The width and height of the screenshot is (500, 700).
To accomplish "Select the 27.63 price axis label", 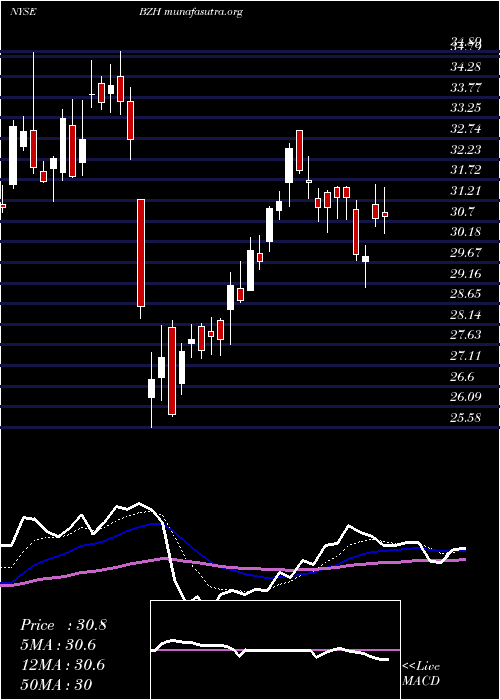I will coord(466,335).
